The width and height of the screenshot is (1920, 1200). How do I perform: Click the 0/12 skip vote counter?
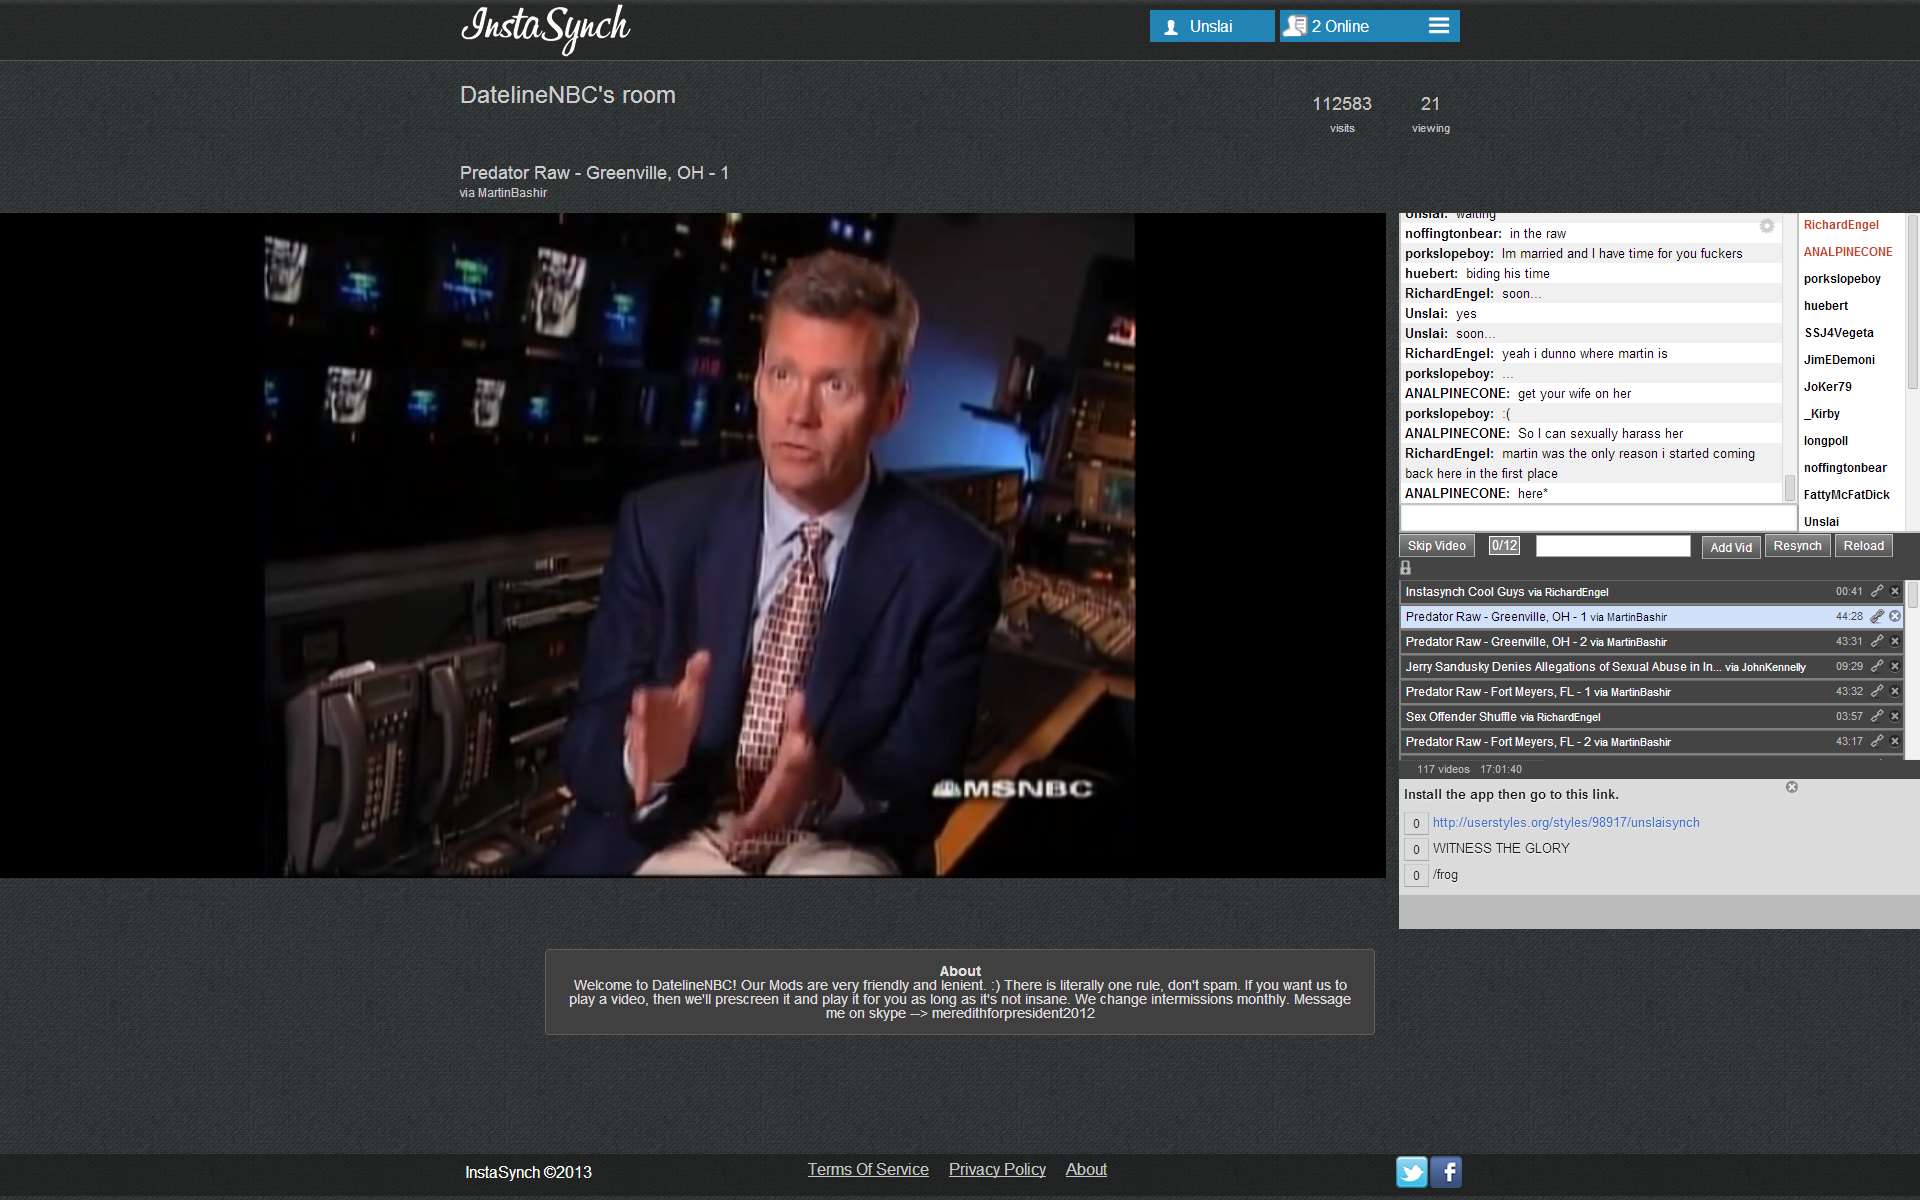[x=1504, y=546]
